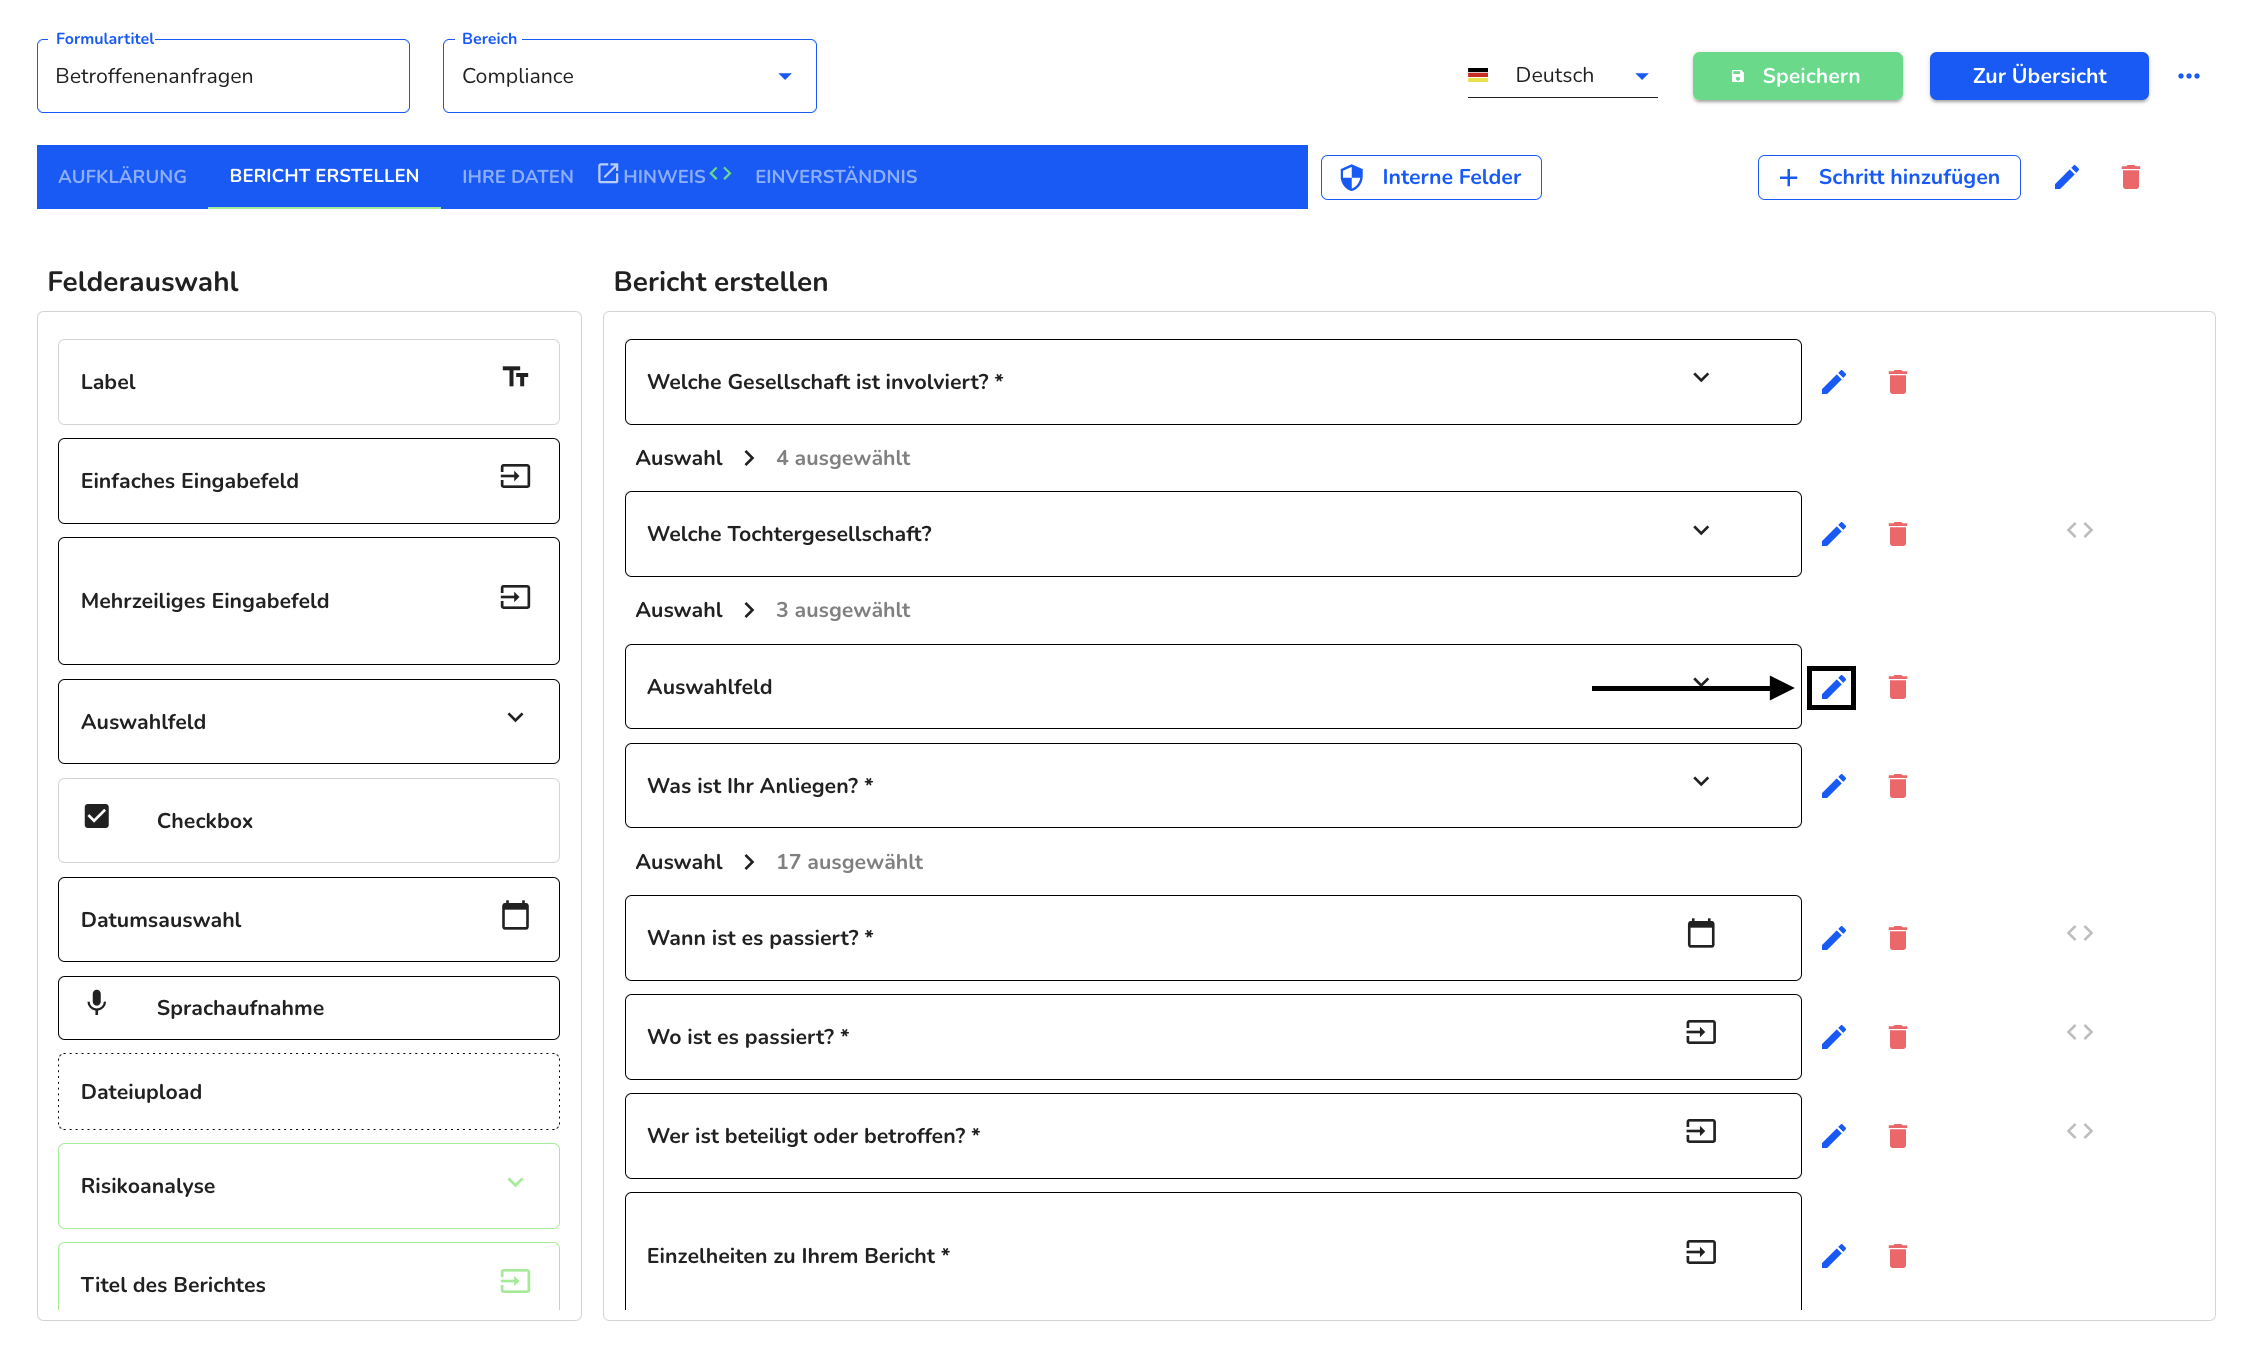Switch to the HINWEIS tab
This screenshot has height=1346, width=2244.
(x=664, y=177)
